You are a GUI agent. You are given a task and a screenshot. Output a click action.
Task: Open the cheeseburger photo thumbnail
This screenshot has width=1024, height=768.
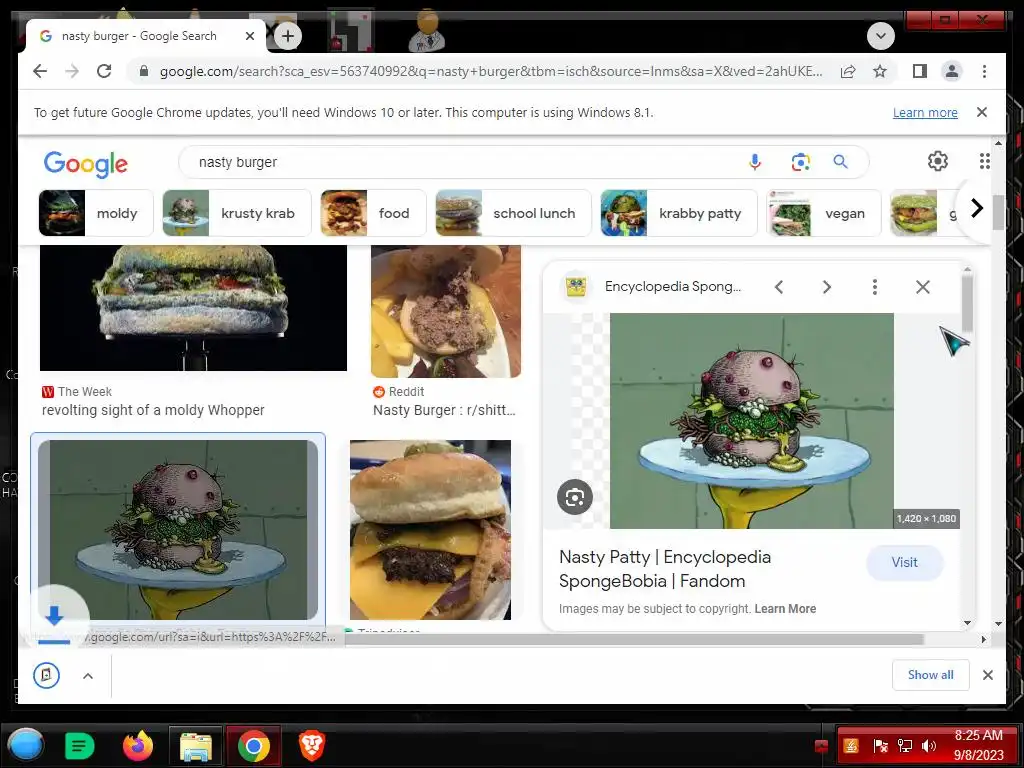pyautogui.click(x=430, y=530)
